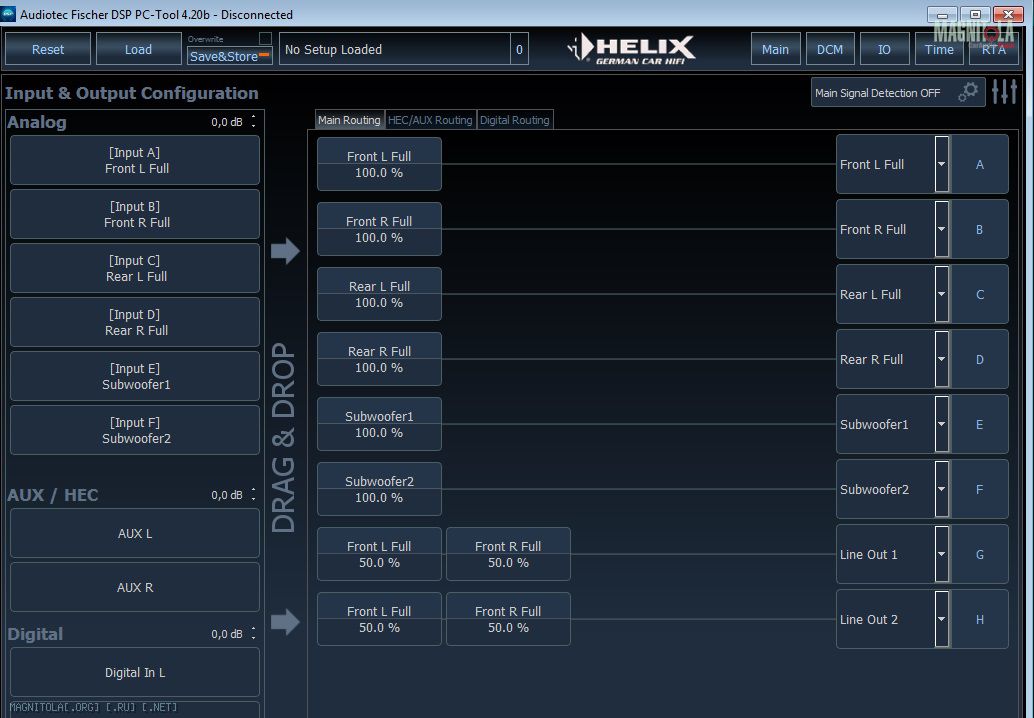Click the lower gray drag-and-drop arrow

pos(285,622)
